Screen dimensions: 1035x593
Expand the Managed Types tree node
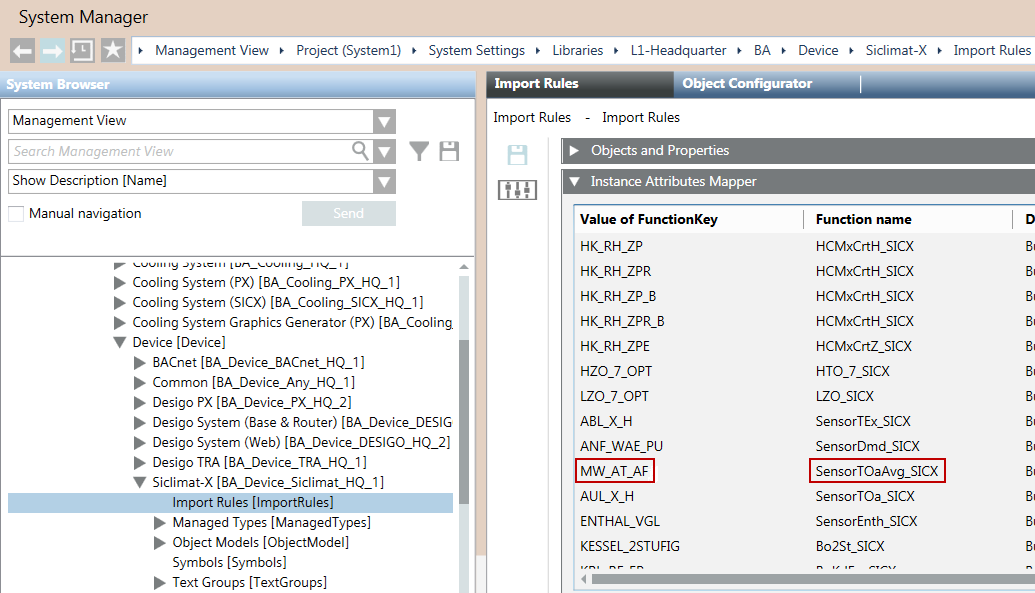[x=160, y=522]
